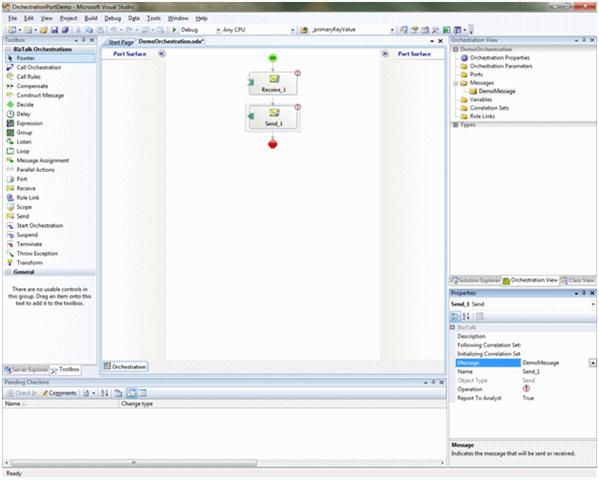Click the Receive_1 shape on the design surface

coord(273,83)
